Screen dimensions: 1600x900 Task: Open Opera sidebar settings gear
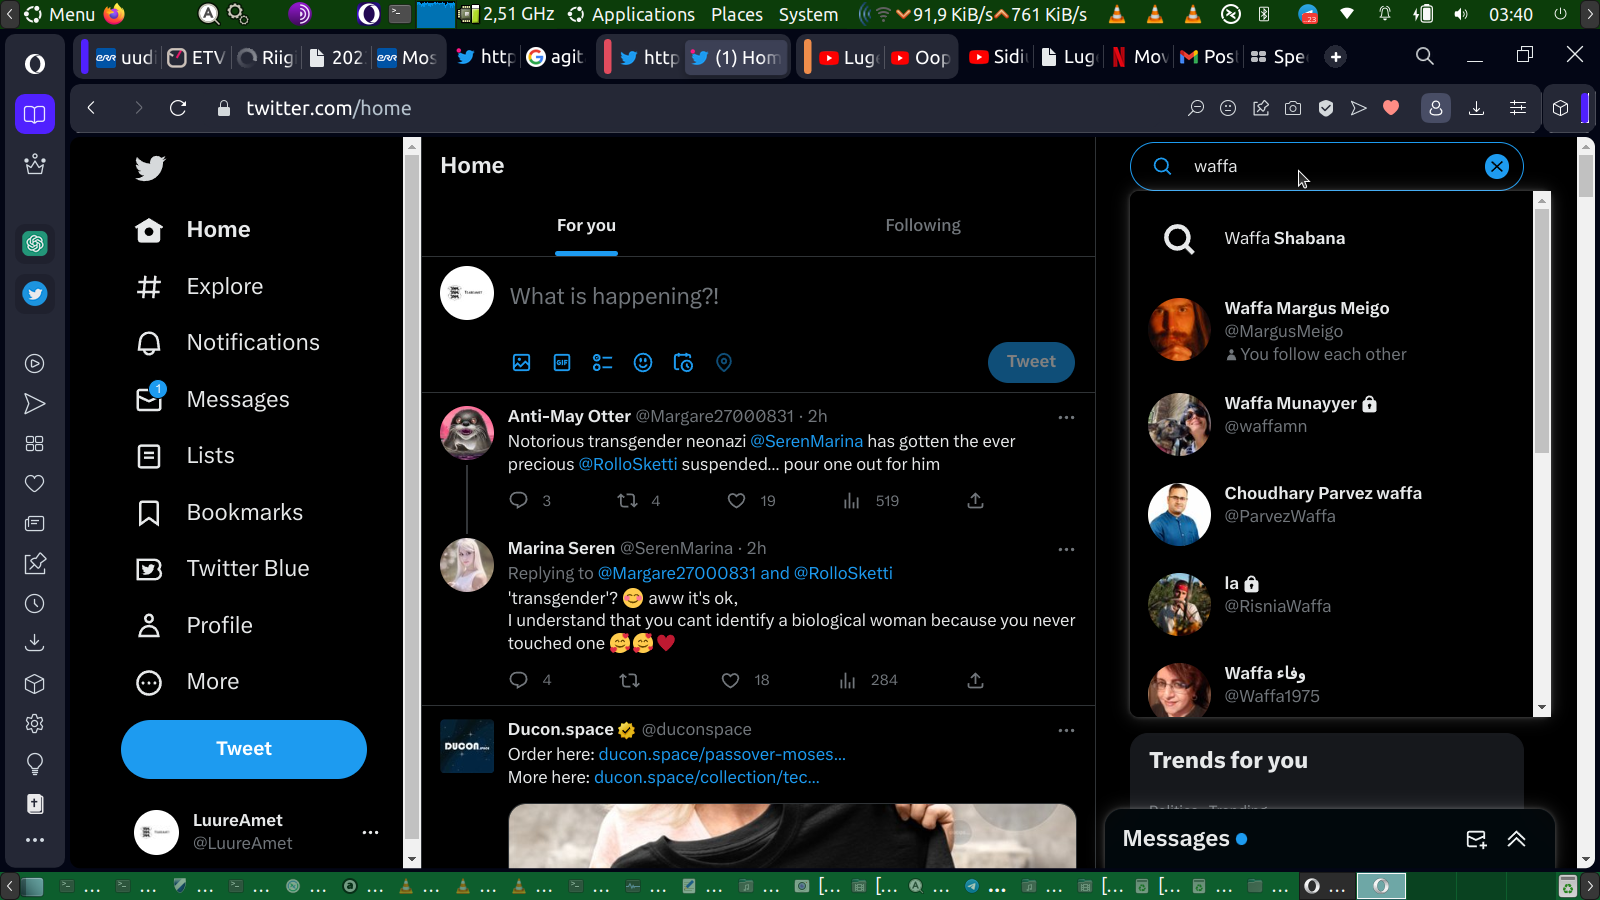click(x=35, y=724)
